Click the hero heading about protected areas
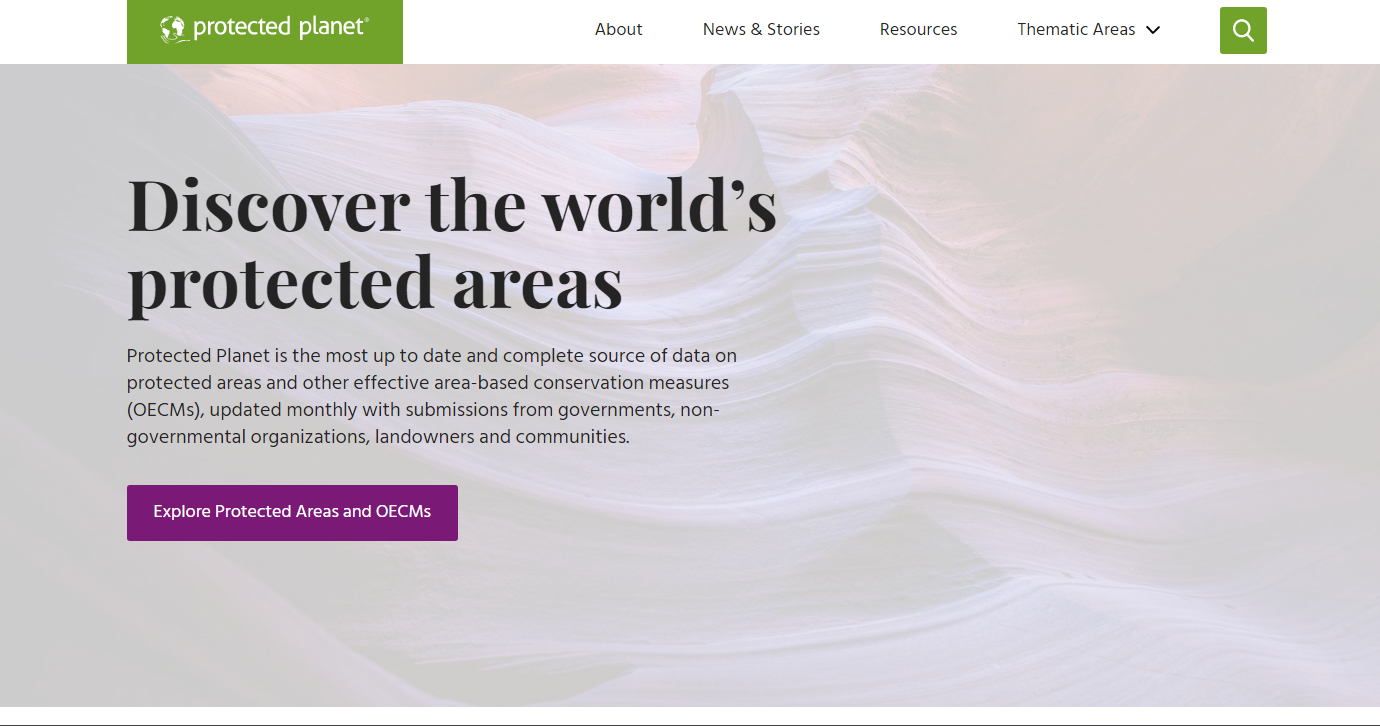1380x726 pixels. click(x=450, y=240)
